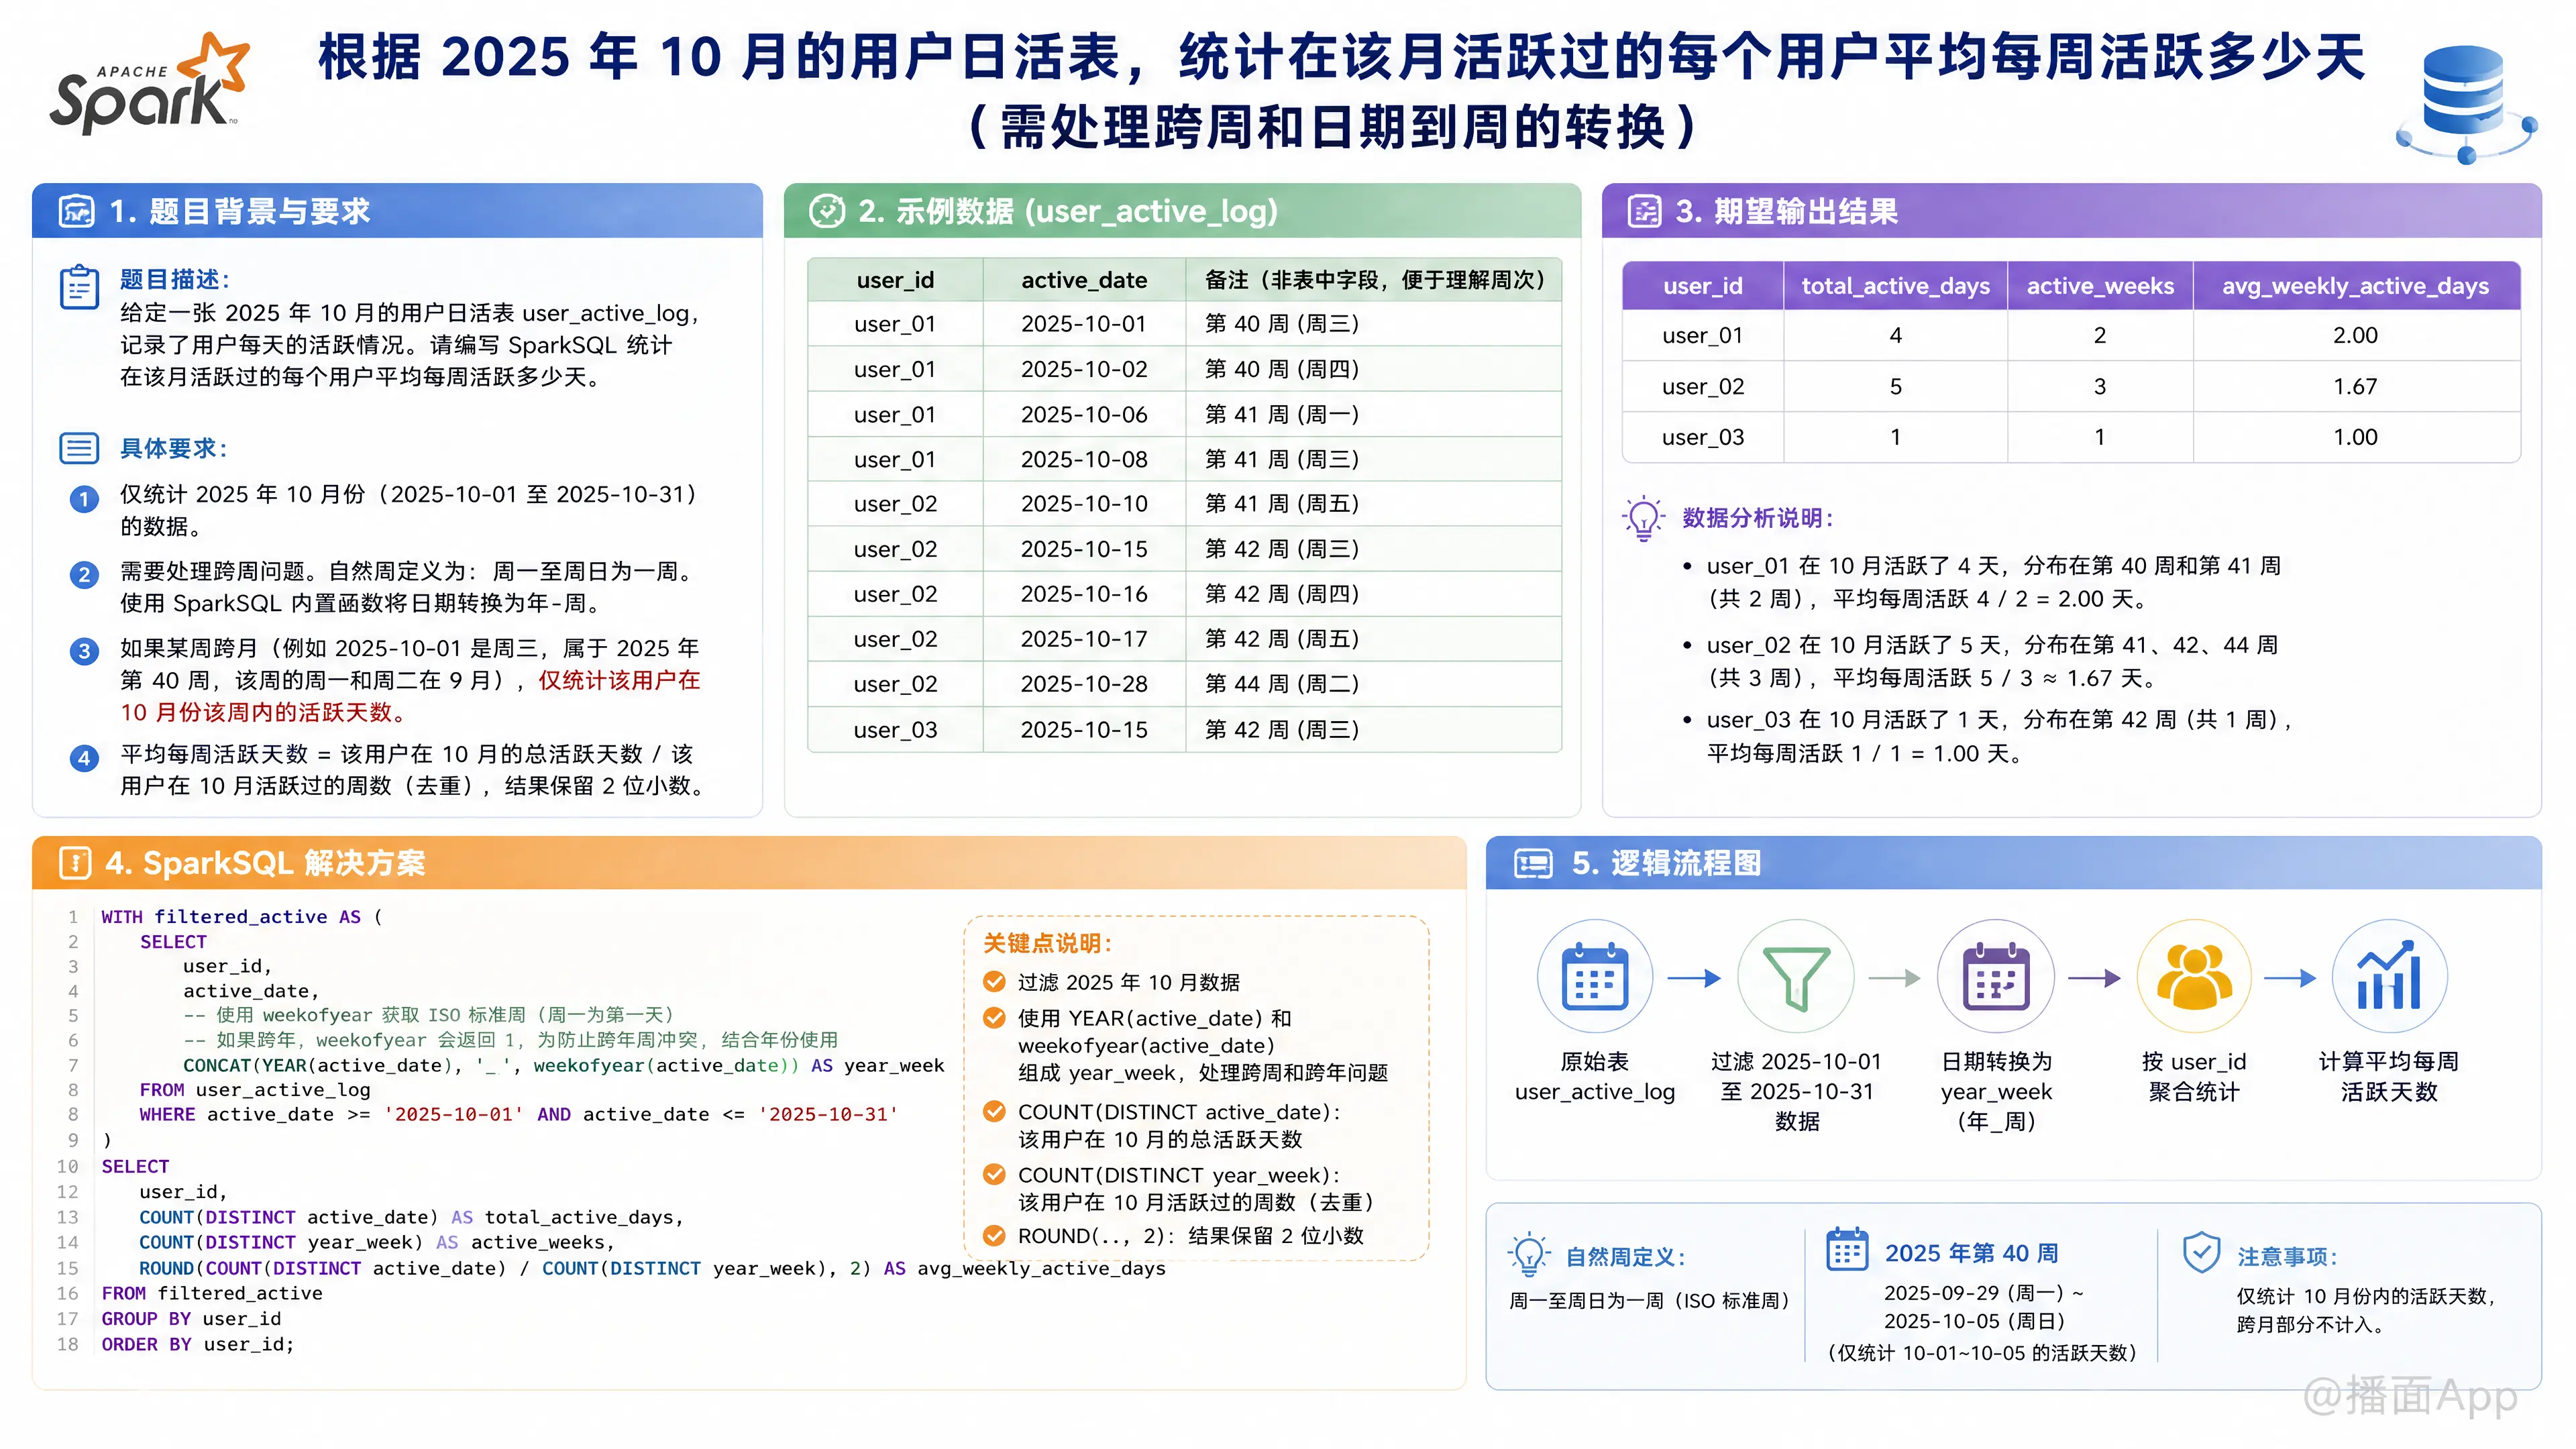The image size is (2576, 1449).
Task: Click the calendar icon beside 2025 年第 40 周
Action: click(1847, 1250)
